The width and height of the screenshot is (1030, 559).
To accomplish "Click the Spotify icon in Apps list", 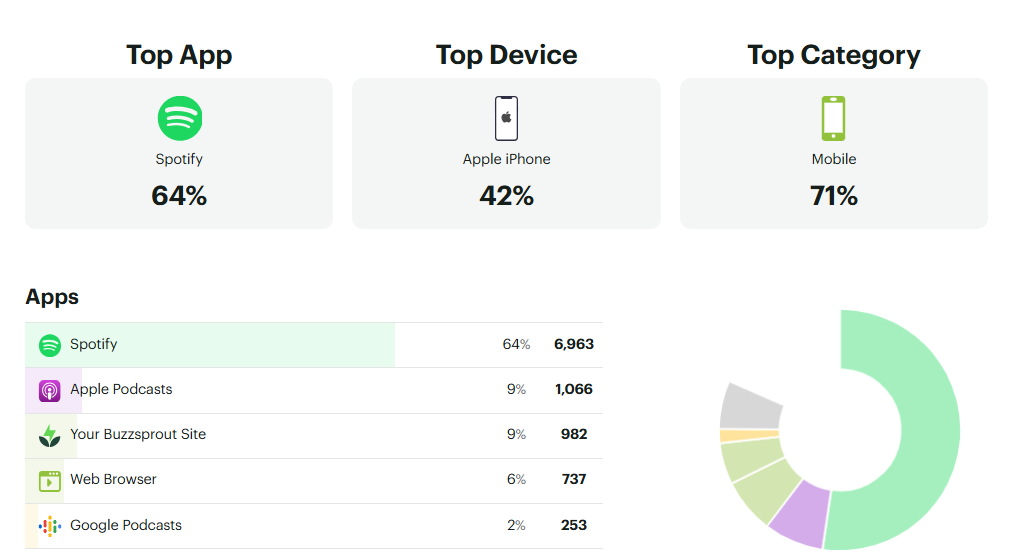I will point(50,345).
